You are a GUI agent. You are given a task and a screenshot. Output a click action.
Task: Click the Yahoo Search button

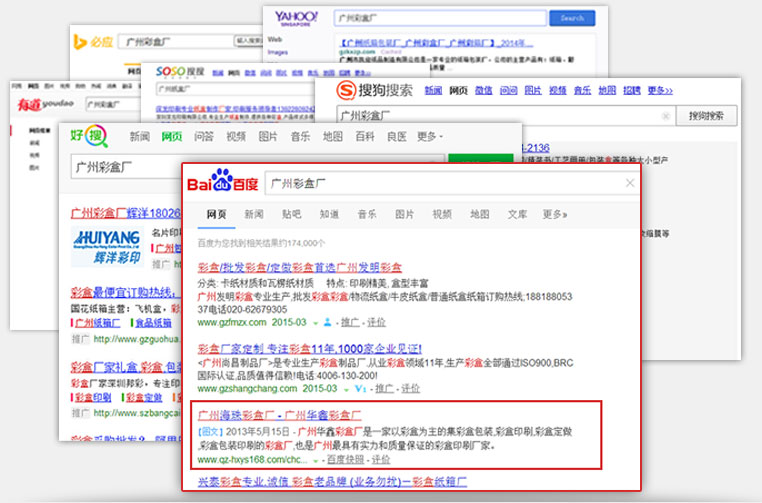[572, 18]
